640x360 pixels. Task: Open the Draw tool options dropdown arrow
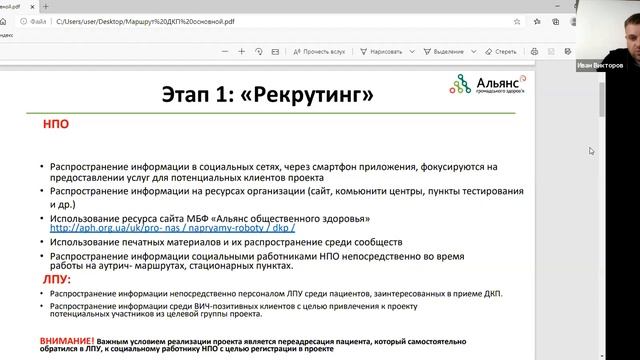(x=412, y=52)
